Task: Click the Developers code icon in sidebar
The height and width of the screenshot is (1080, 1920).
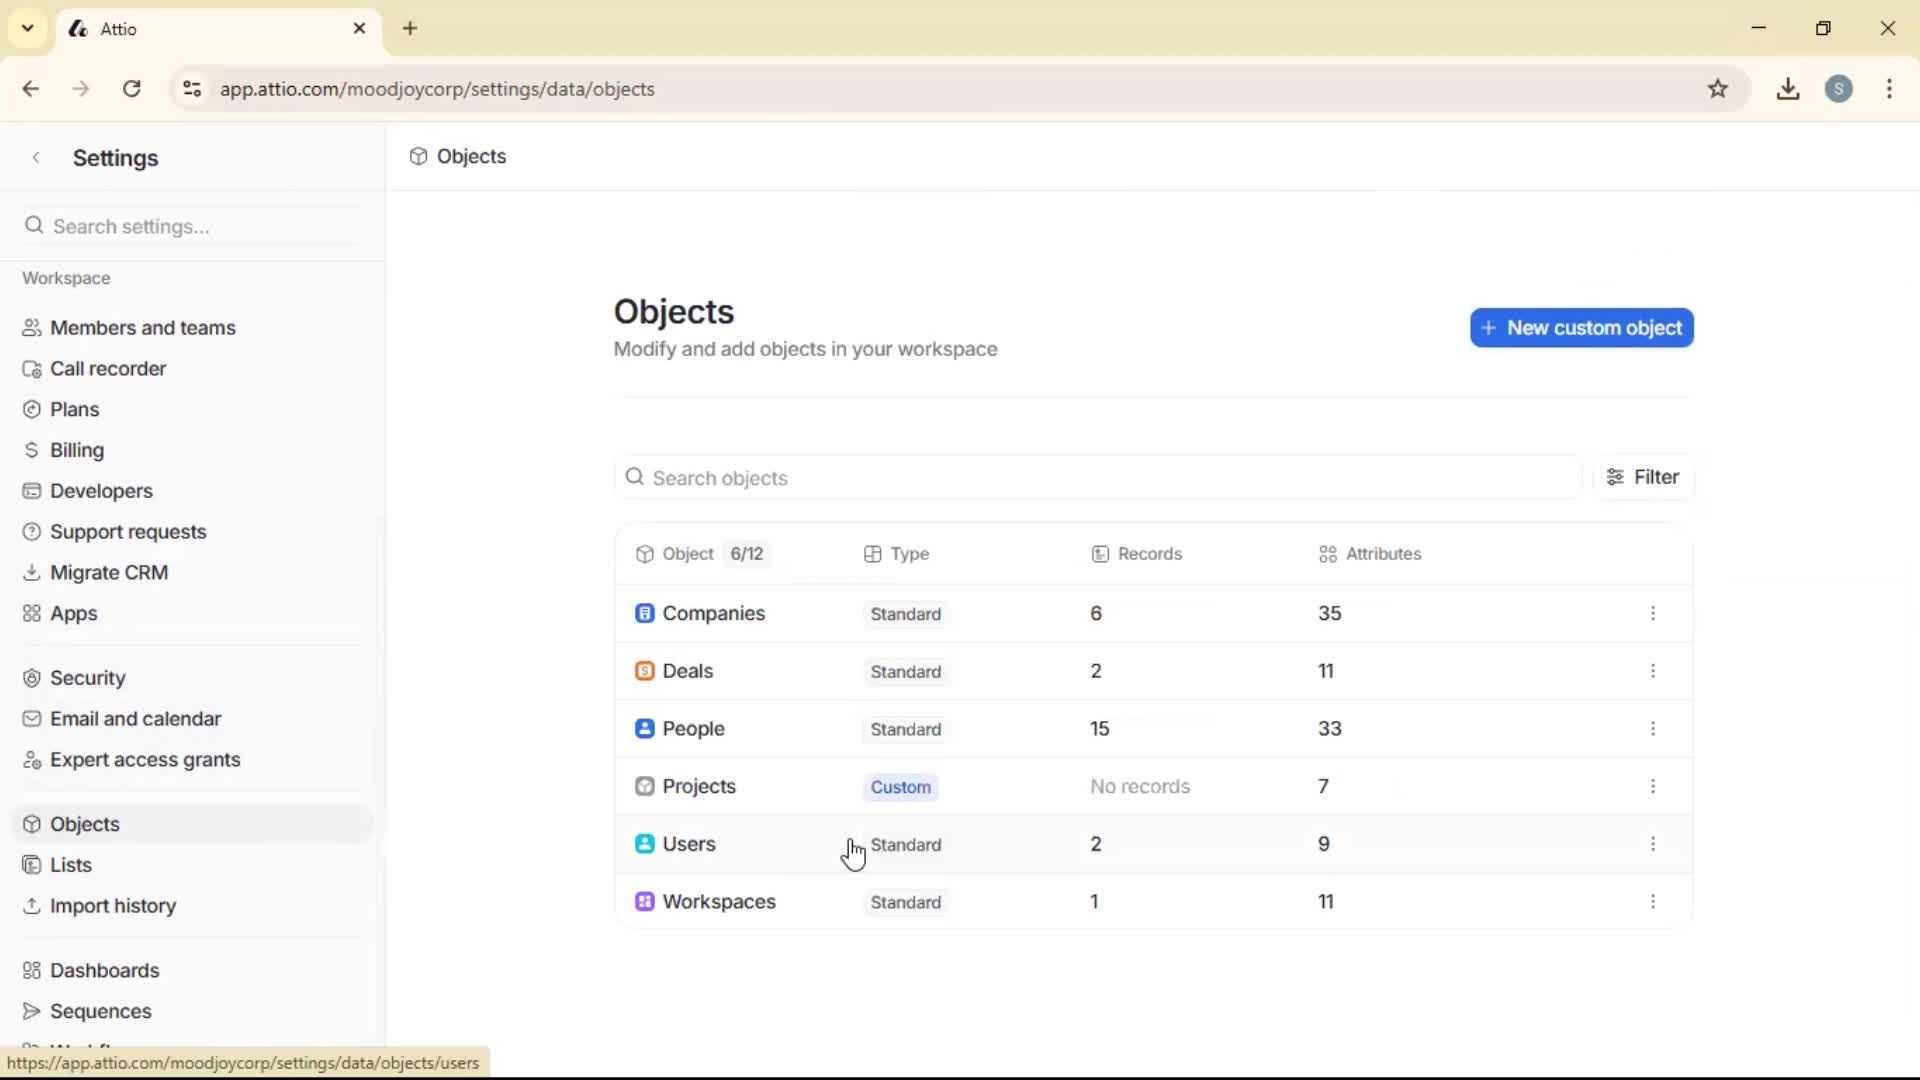Action: [x=33, y=490]
